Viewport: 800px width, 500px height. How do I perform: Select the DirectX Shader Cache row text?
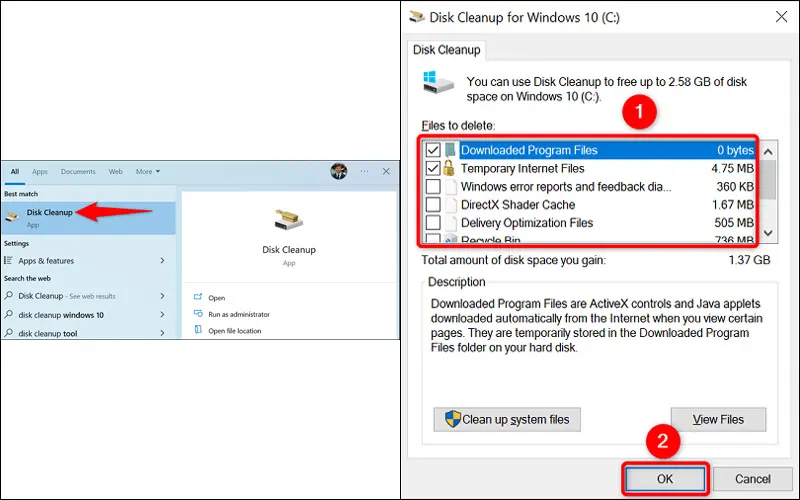point(518,205)
